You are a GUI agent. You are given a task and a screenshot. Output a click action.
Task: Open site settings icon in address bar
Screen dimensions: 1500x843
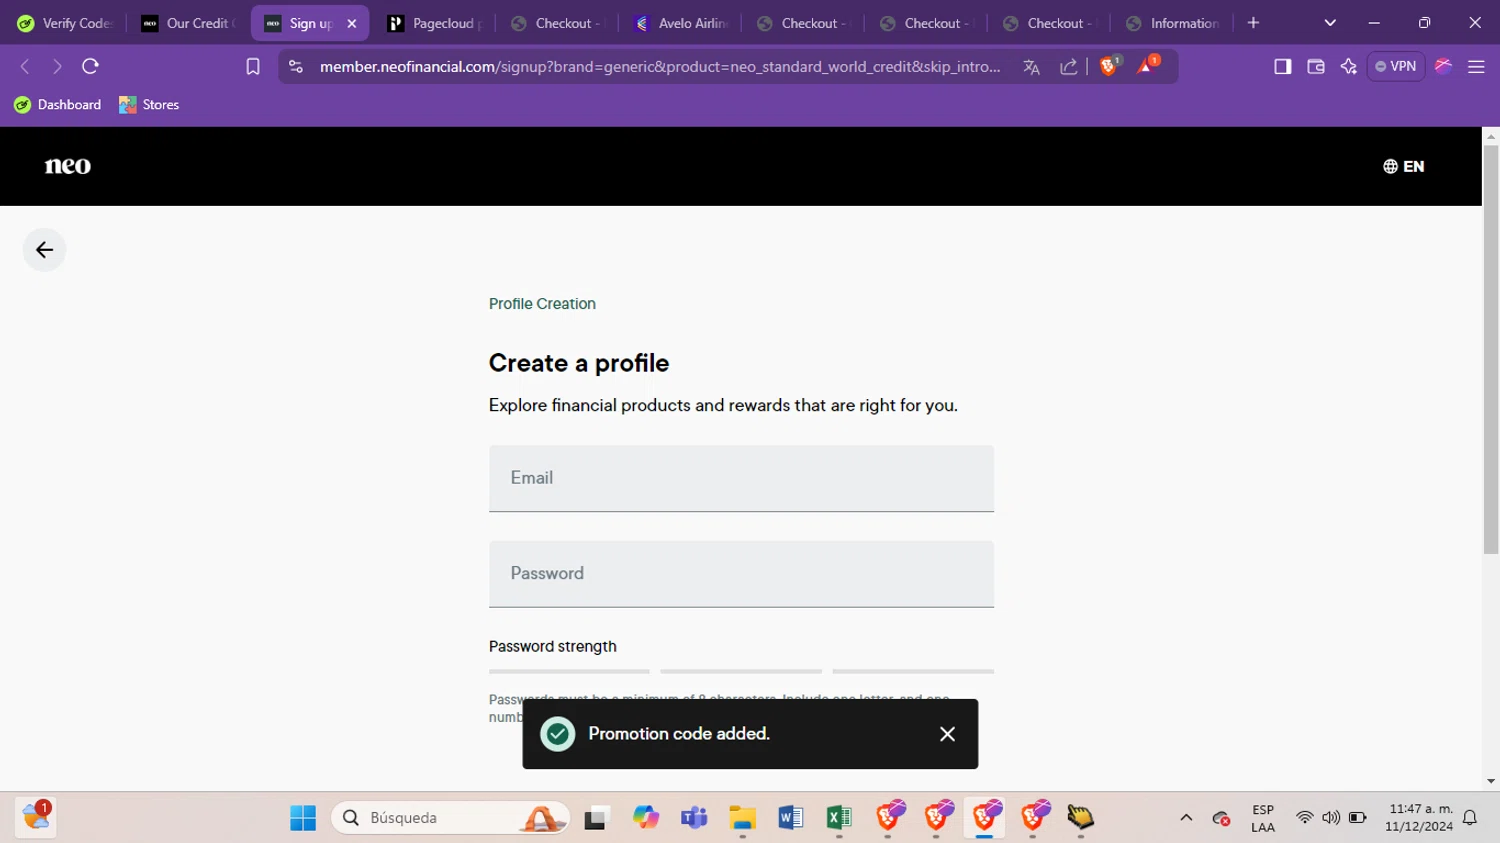pyautogui.click(x=295, y=66)
